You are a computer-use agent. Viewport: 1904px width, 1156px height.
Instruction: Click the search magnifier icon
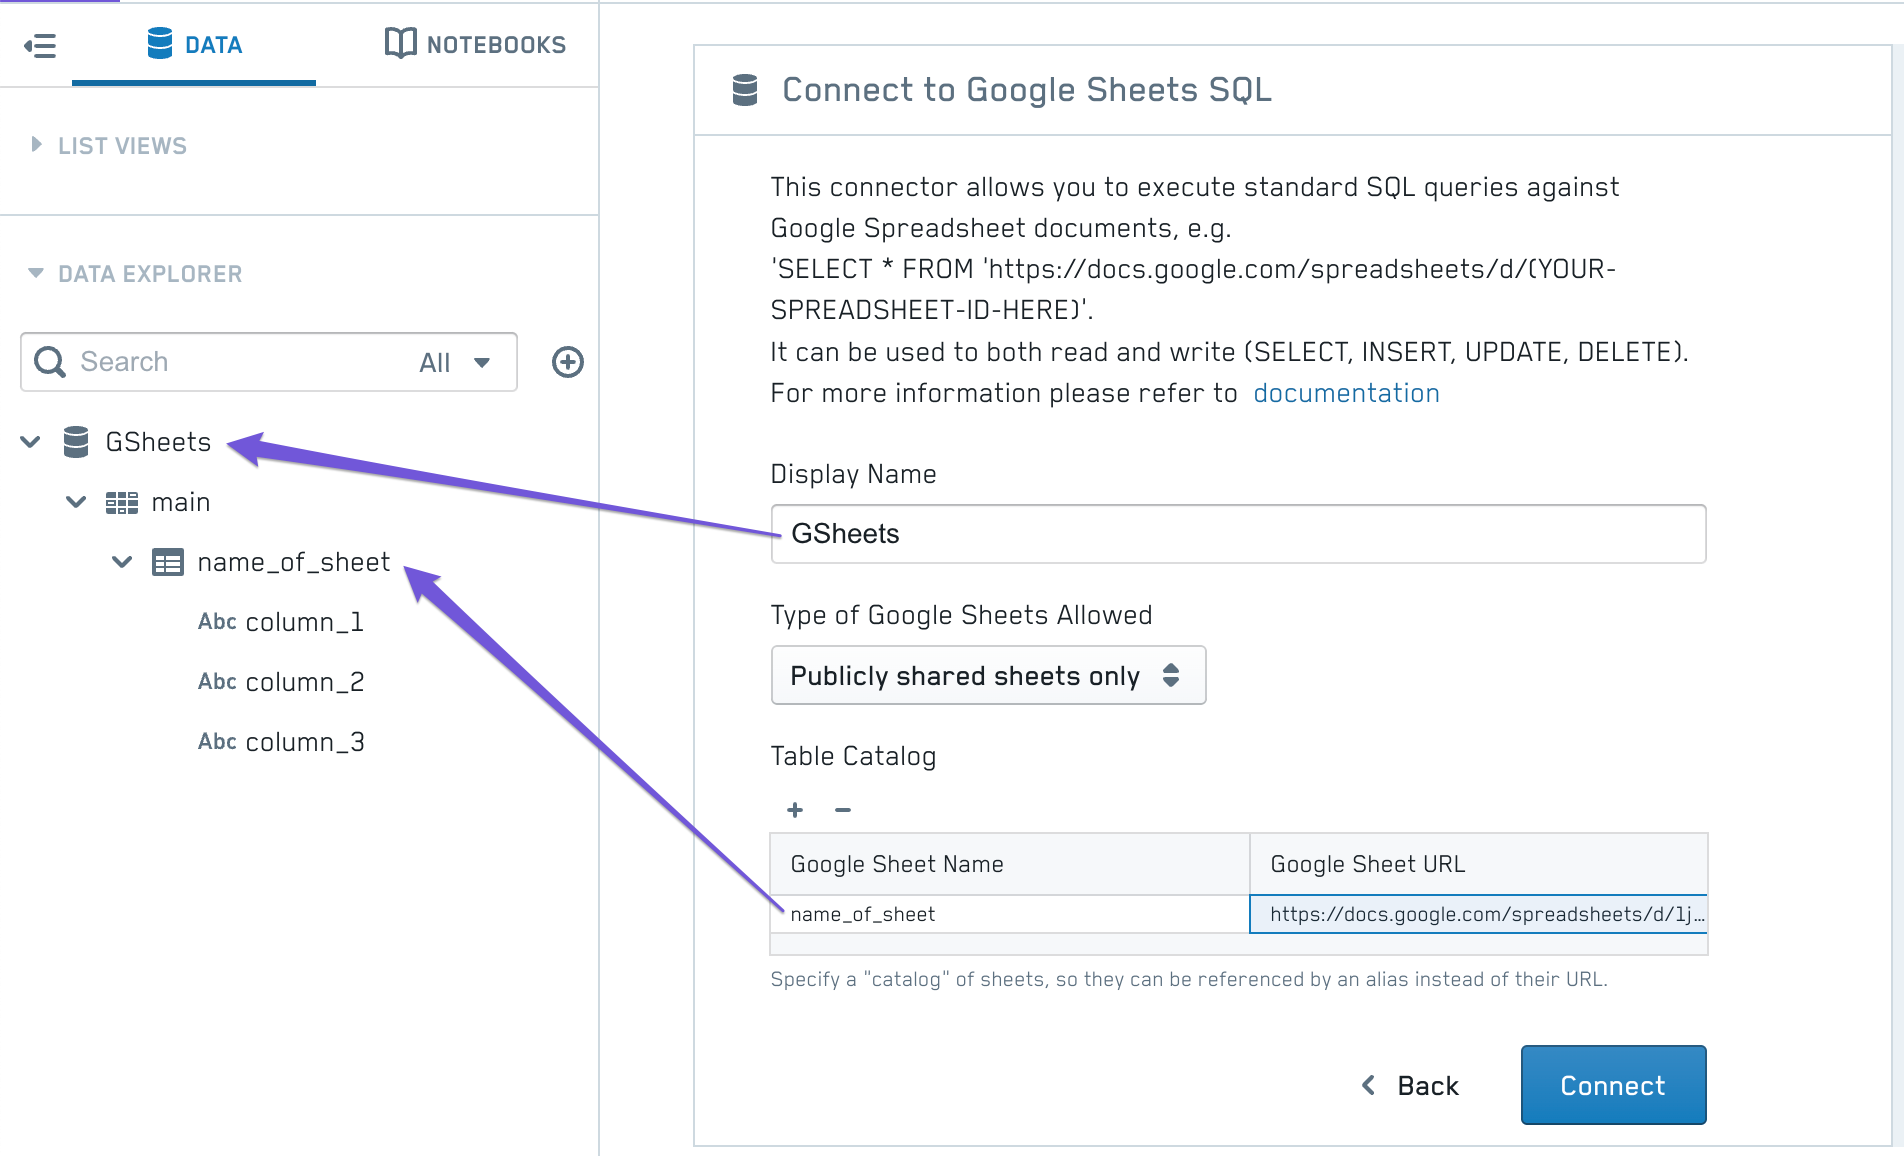point(50,362)
